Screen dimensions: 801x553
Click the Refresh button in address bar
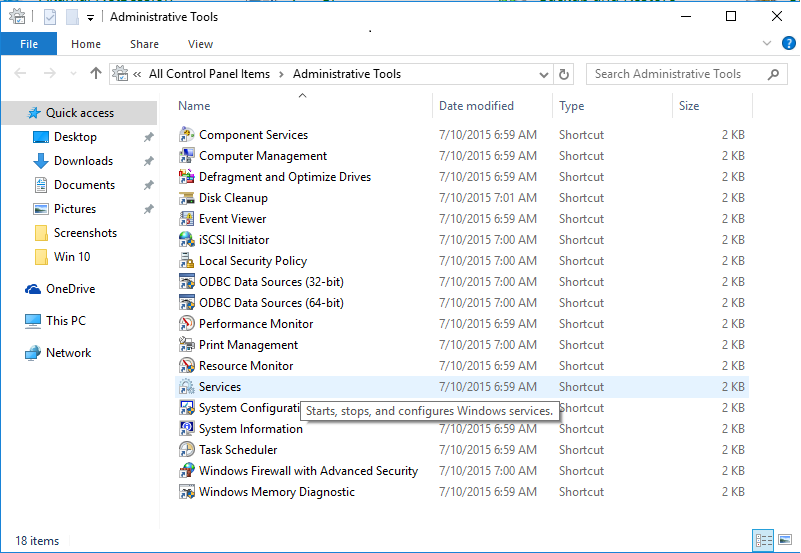click(x=564, y=74)
